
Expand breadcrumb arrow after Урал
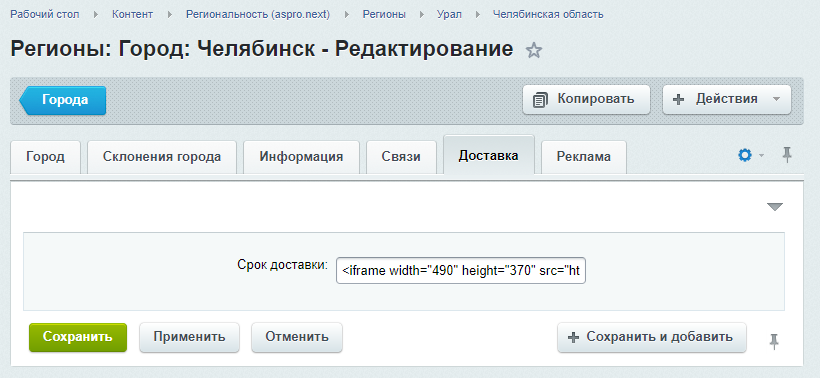click(477, 15)
